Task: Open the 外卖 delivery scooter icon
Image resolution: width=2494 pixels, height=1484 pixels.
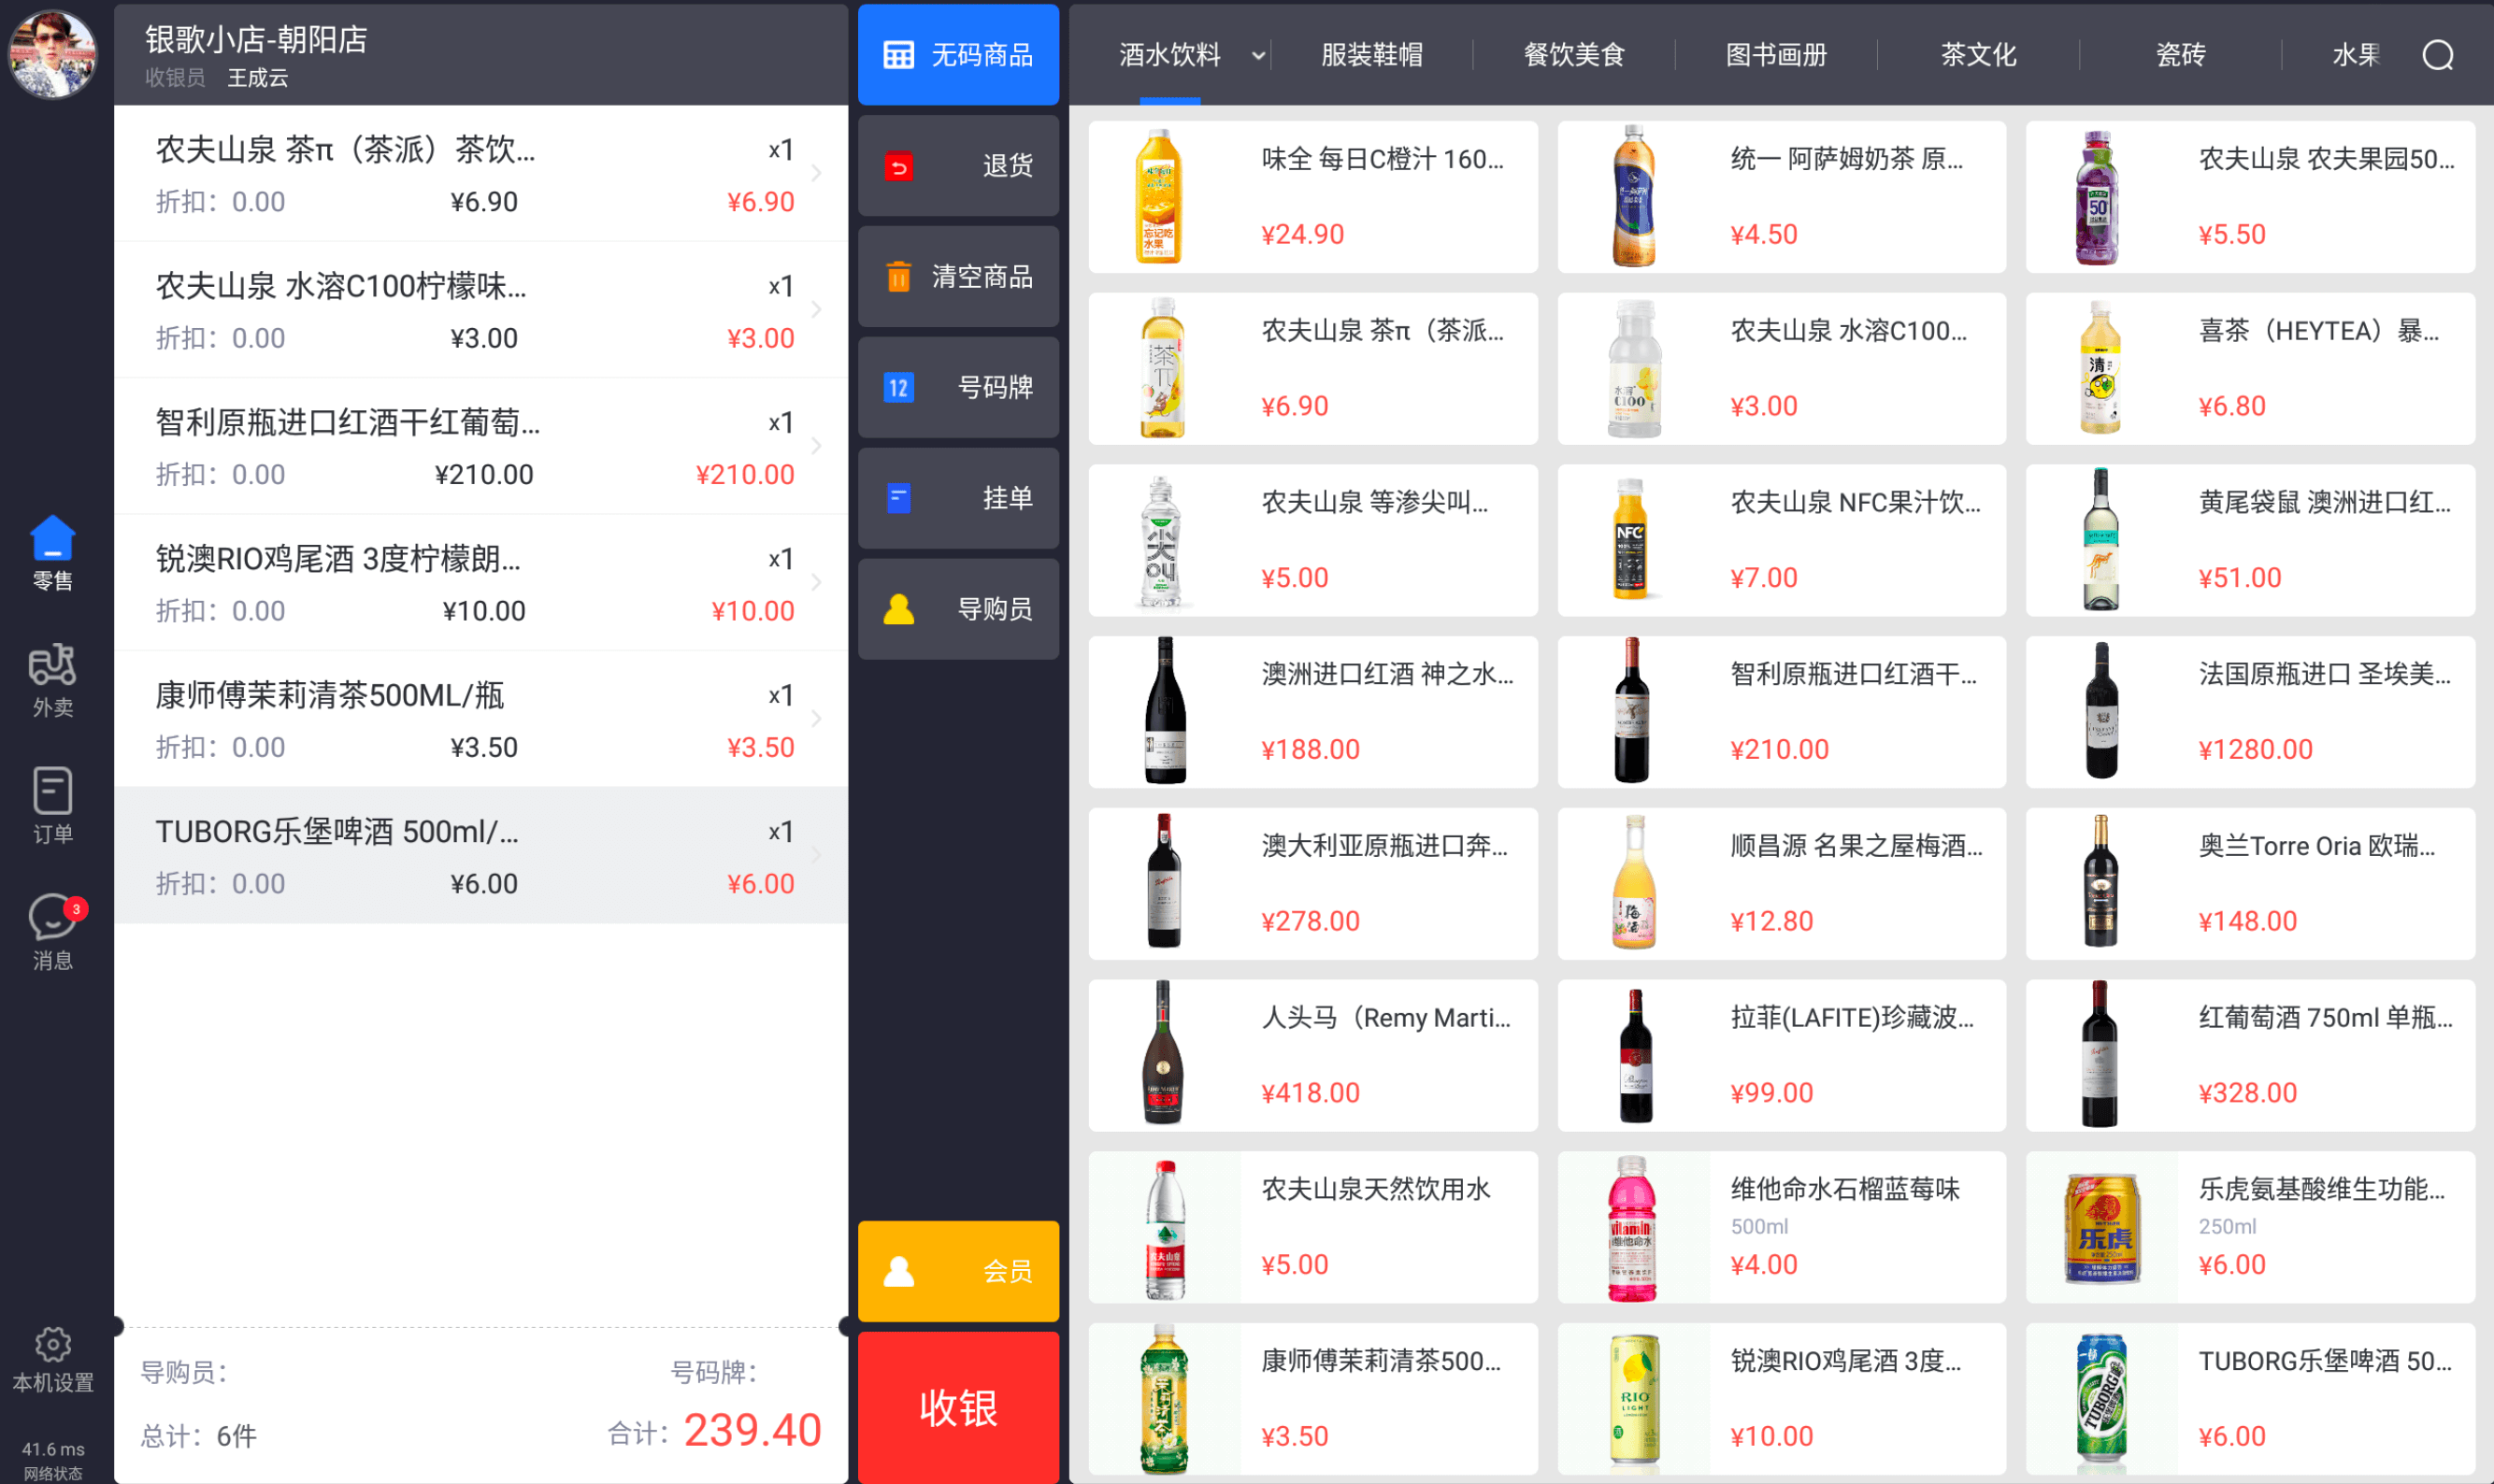Action: pos(53,665)
